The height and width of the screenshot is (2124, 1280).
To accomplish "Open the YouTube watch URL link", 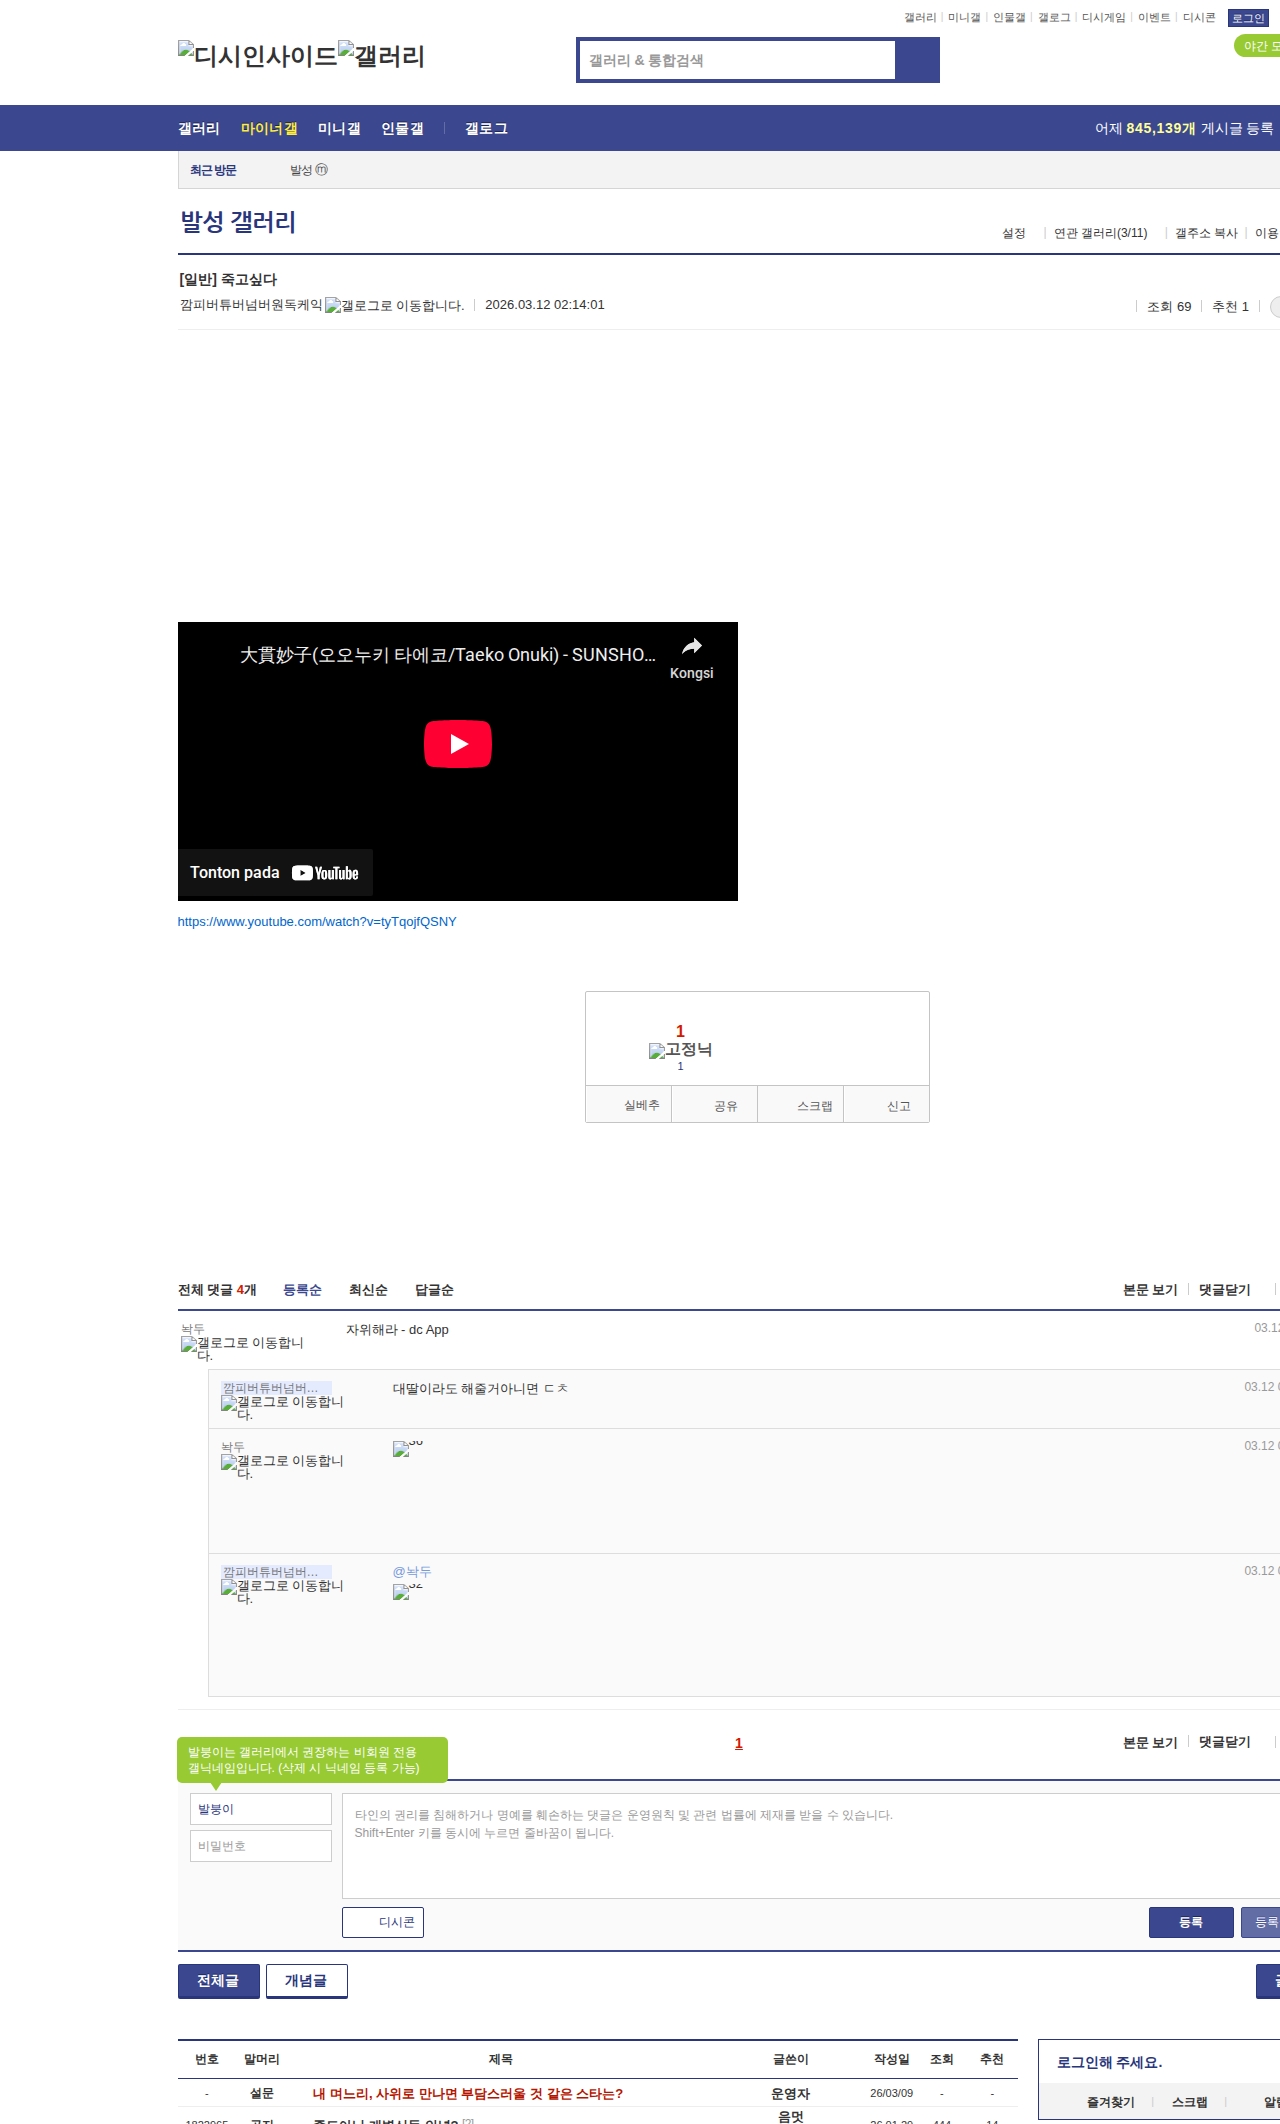I will click(317, 922).
